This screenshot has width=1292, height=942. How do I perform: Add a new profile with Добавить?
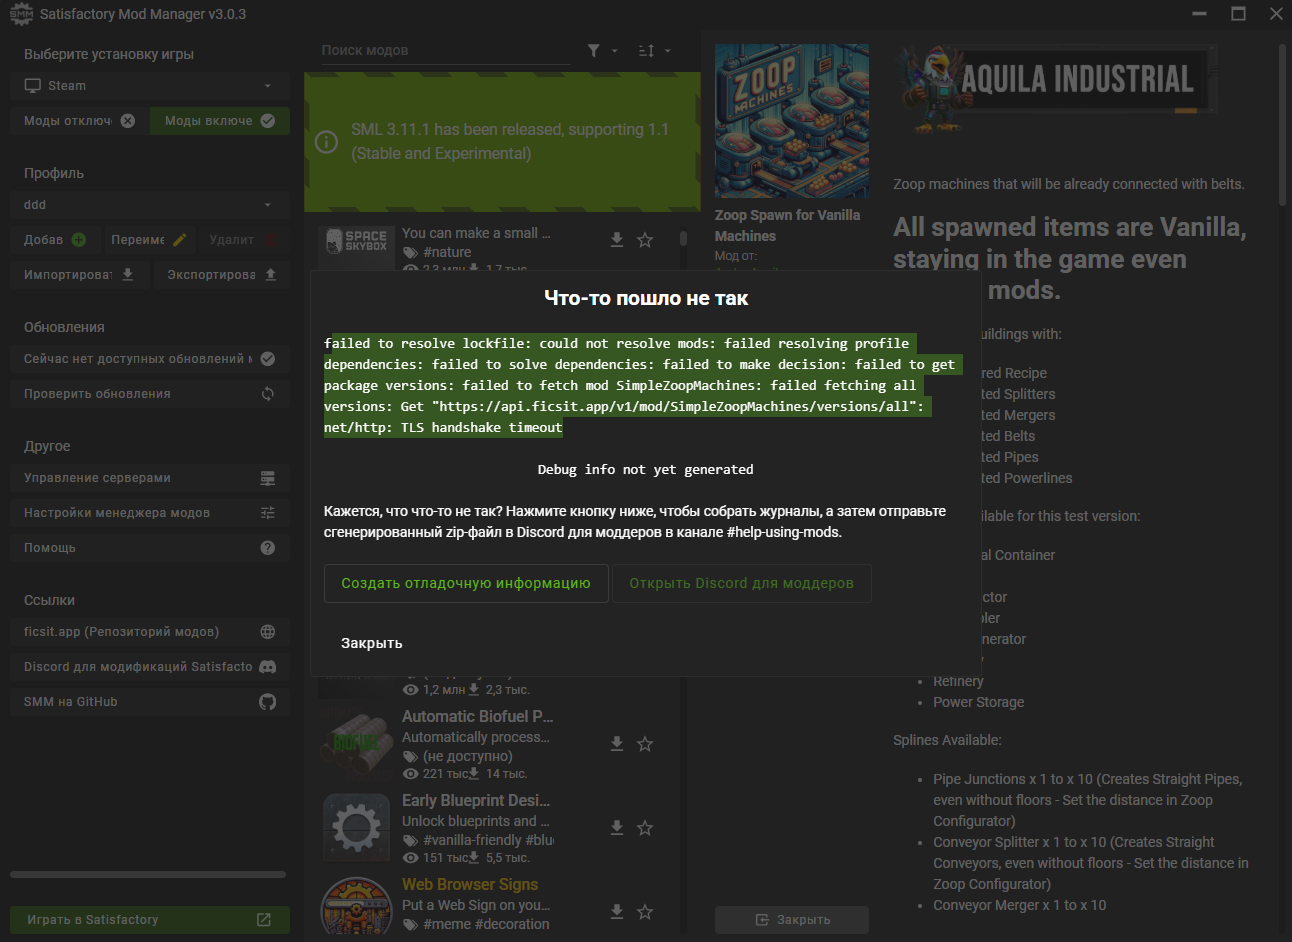(55, 240)
